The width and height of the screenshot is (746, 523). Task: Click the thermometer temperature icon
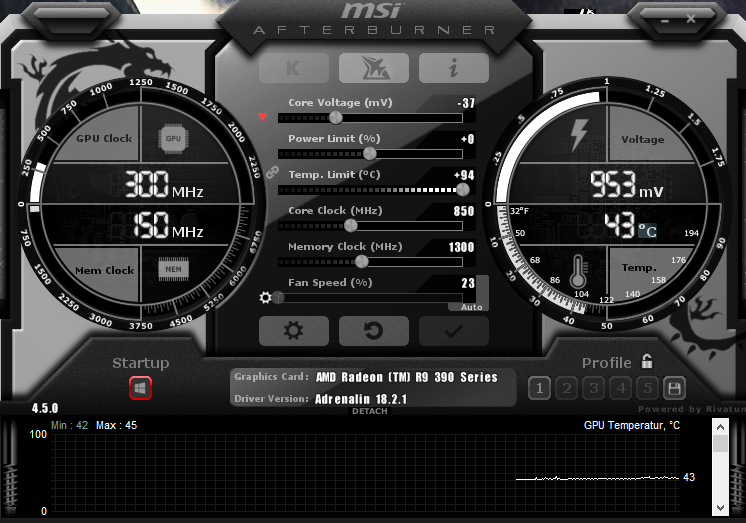(x=578, y=272)
